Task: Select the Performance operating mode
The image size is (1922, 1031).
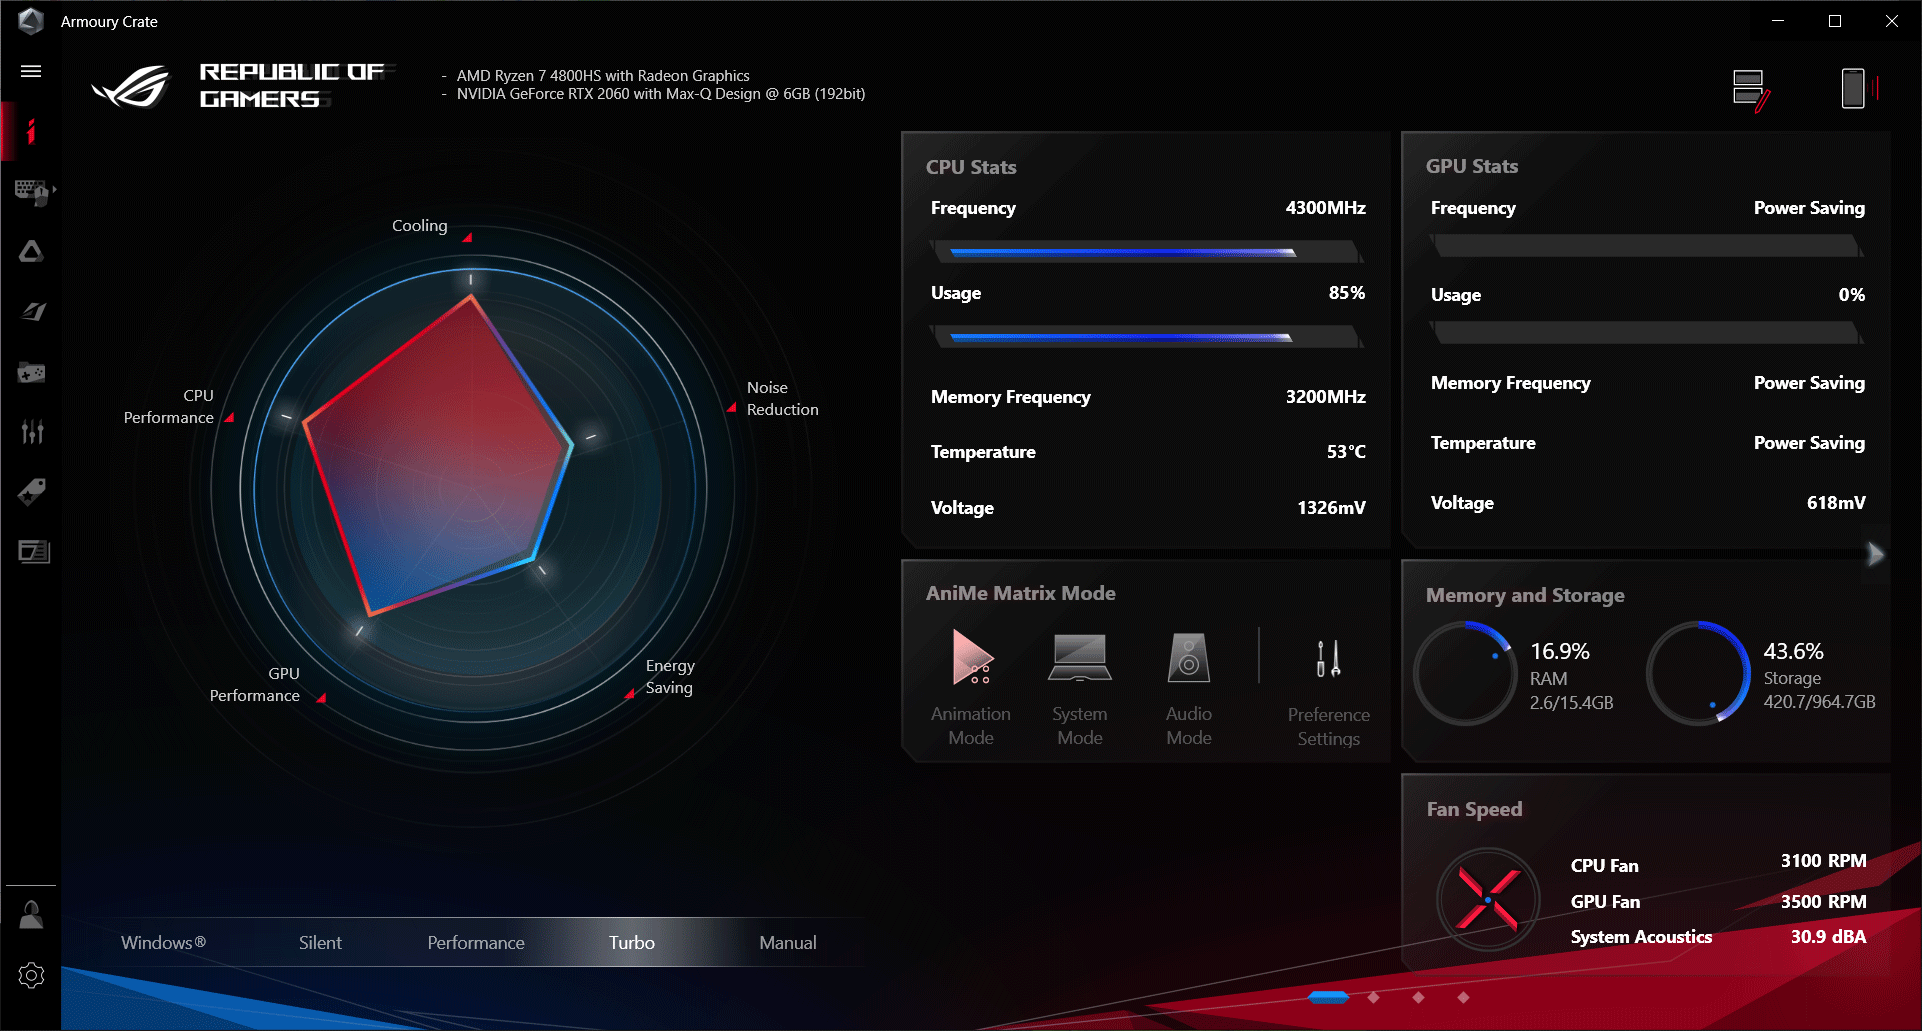Action: (x=476, y=943)
